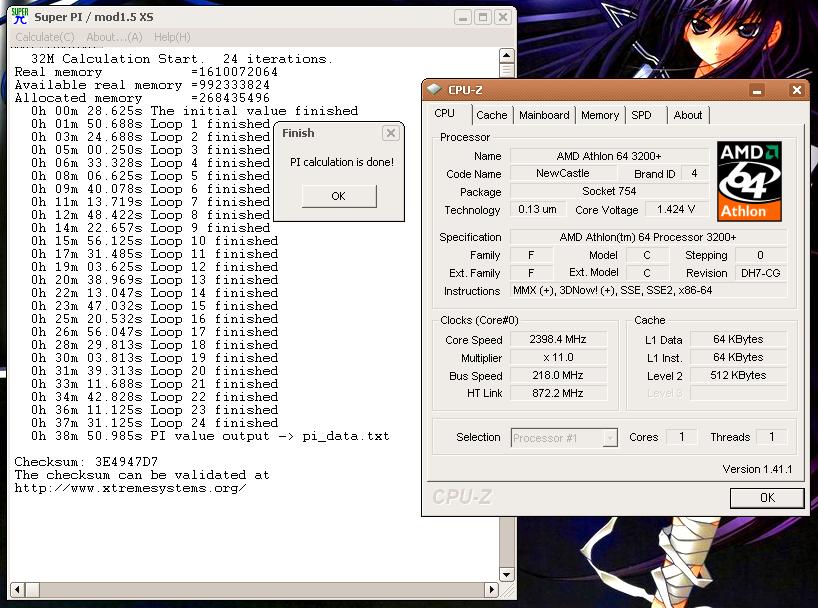The width and height of the screenshot is (818, 608).
Task: Click the Specification field text
Action: 647,237
